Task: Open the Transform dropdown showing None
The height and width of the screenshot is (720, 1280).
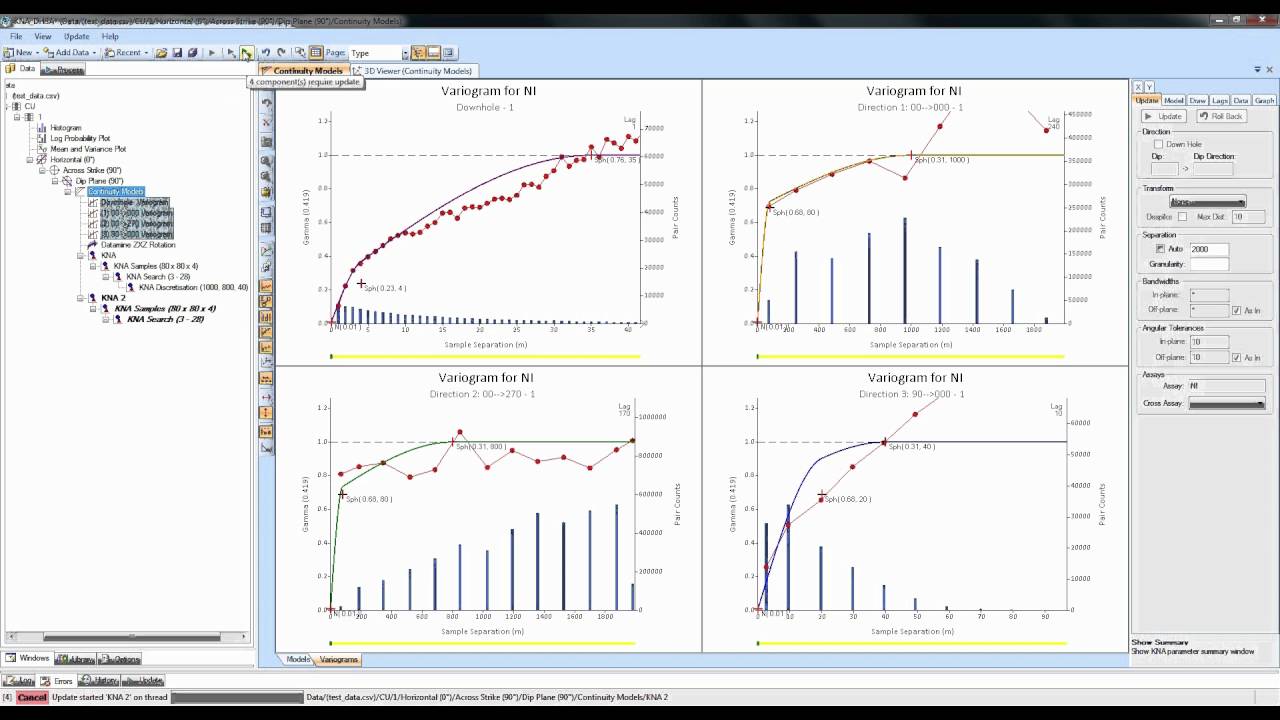Action: point(1208,202)
